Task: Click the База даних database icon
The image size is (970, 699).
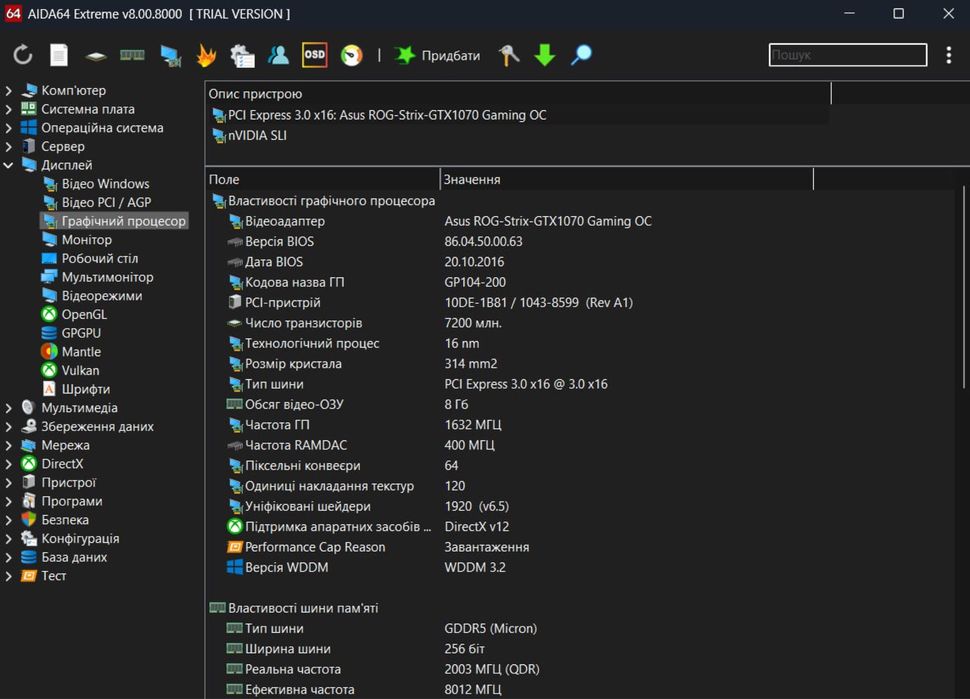Action: (29, 557)
